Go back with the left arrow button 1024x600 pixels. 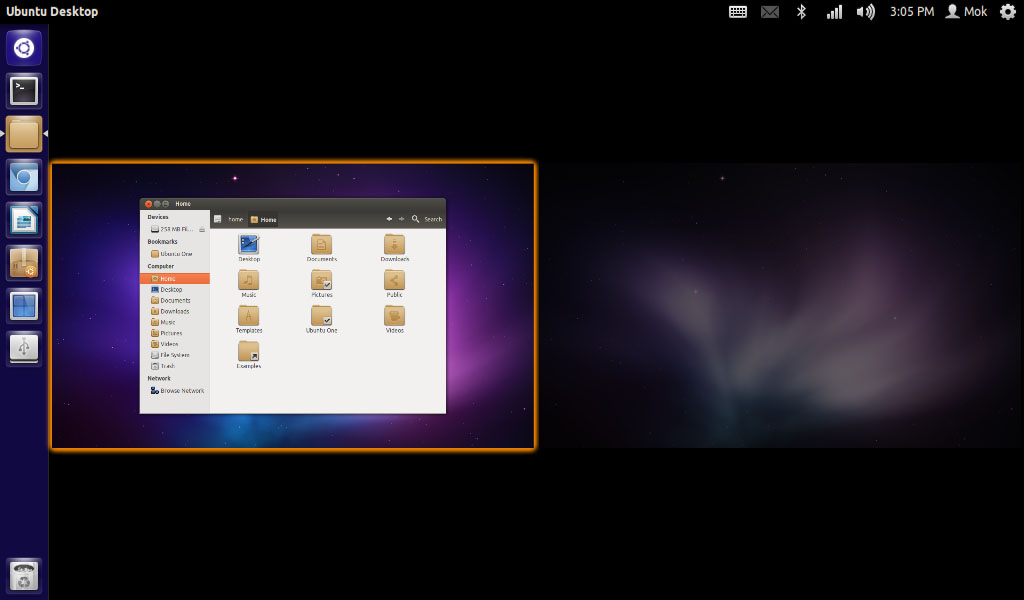point(389,219)
